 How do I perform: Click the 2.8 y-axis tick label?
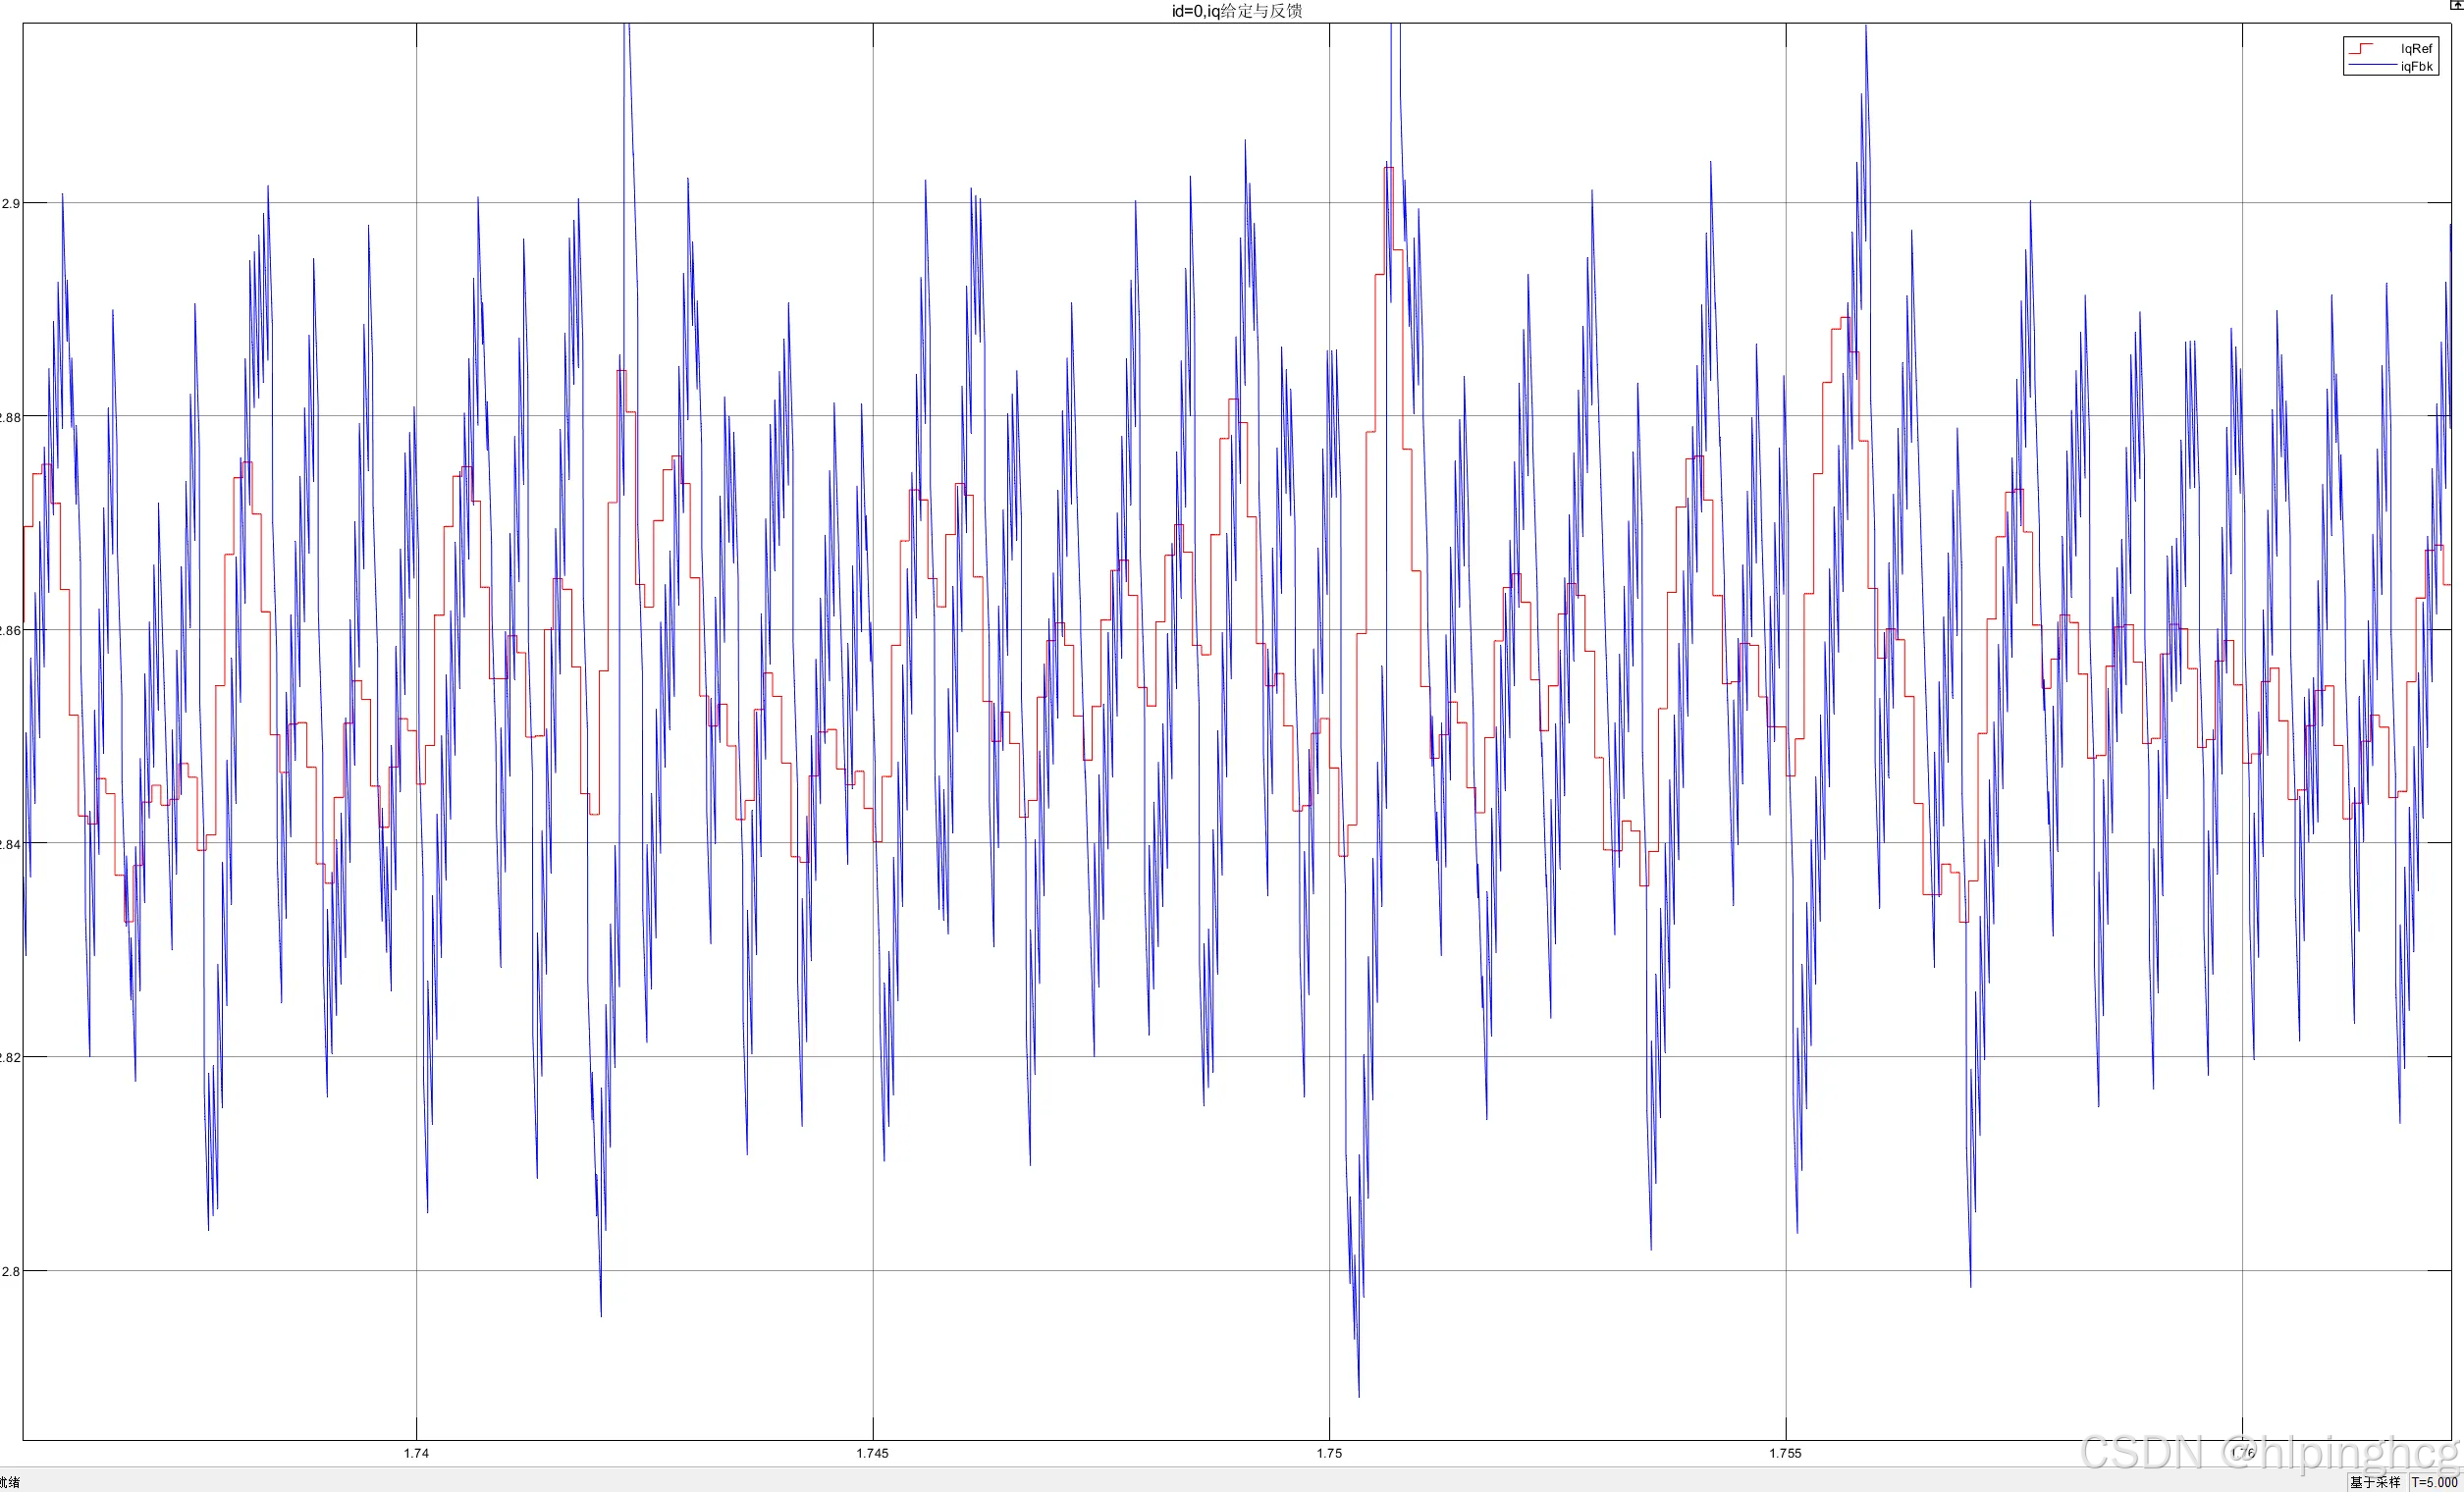tap(10, 1272)
